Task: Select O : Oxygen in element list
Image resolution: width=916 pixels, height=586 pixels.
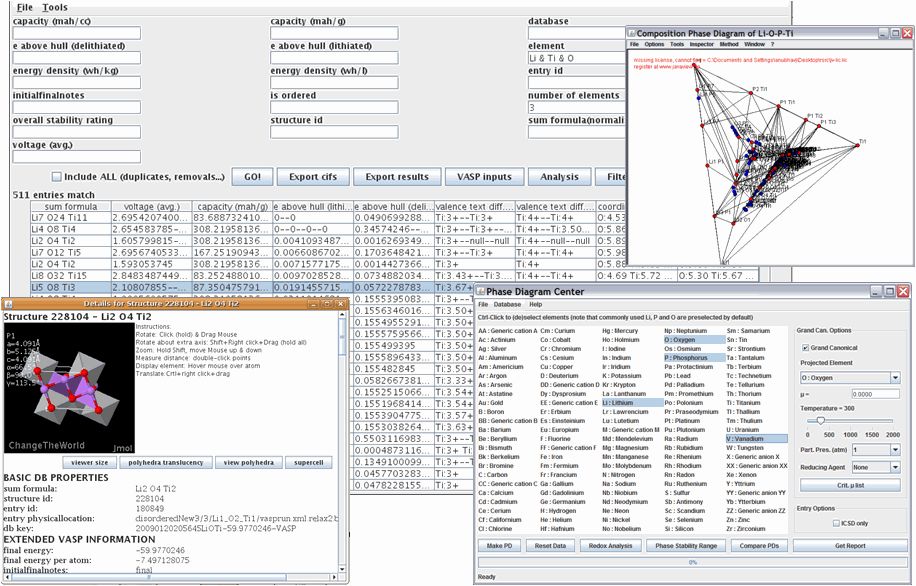Action: 692,339
